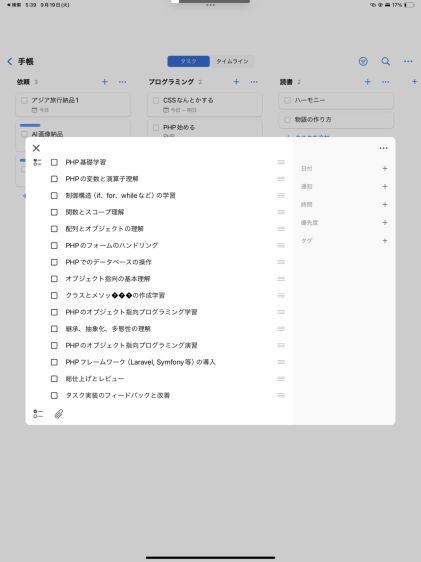Viewport: 421px width, 562px height.
Task: Tap the reorder handle for PHPでのデータベースの操作
Action: coord(281,262)
